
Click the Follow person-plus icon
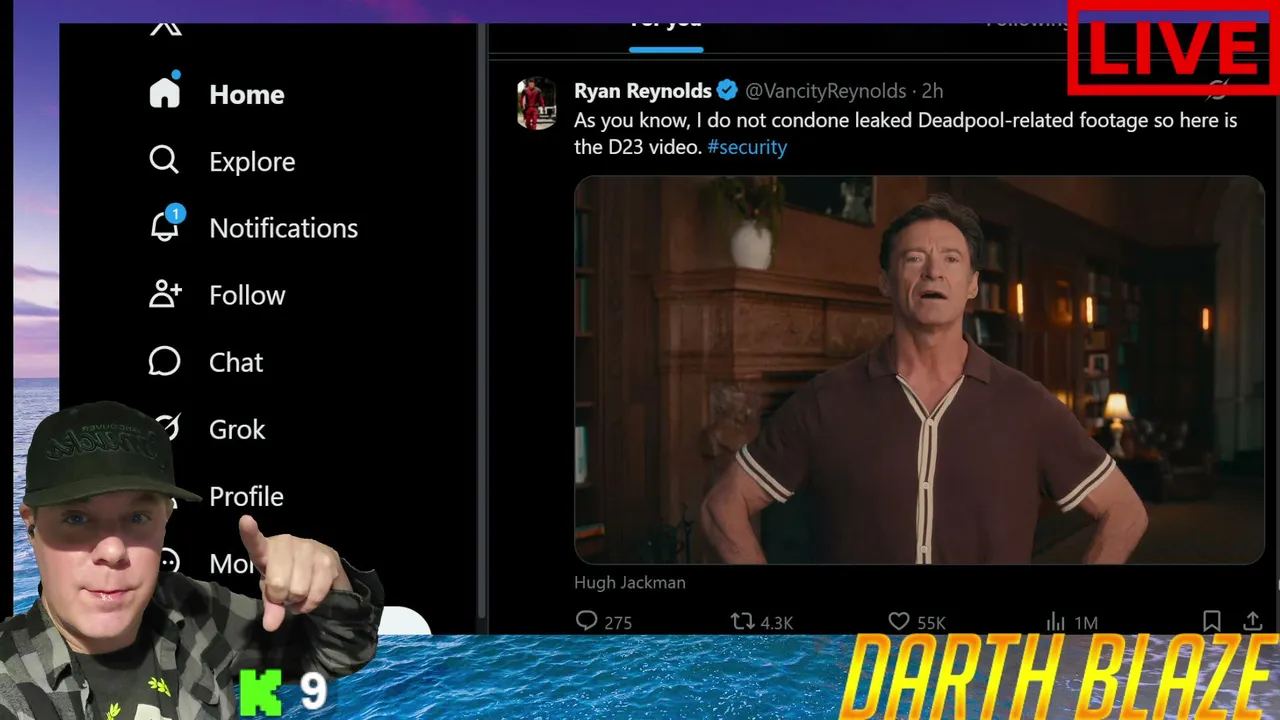[165, 294]
